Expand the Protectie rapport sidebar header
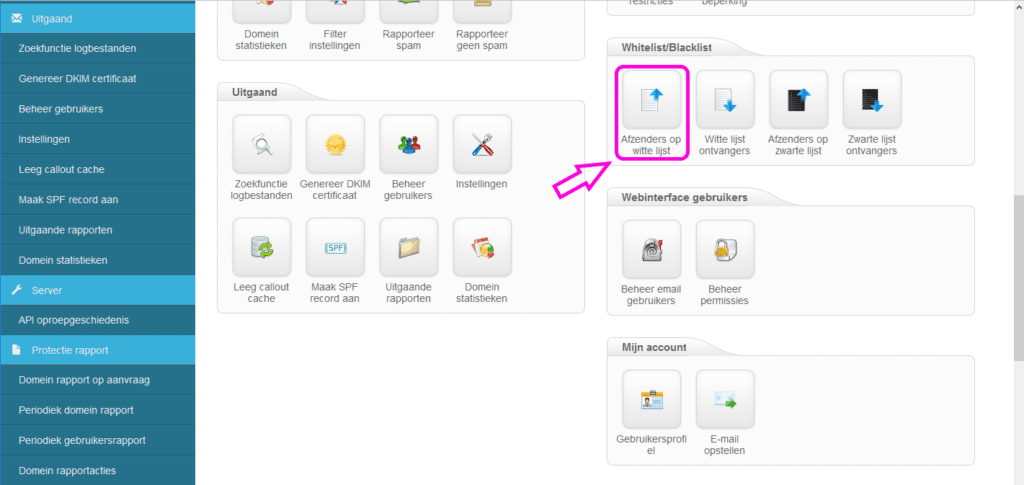Viewport: 1024px width, 485px height. coord(97,350)
